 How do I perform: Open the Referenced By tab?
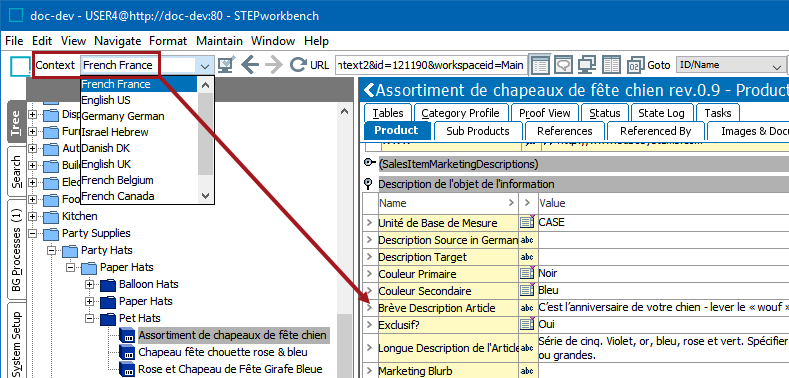(655, 131)
